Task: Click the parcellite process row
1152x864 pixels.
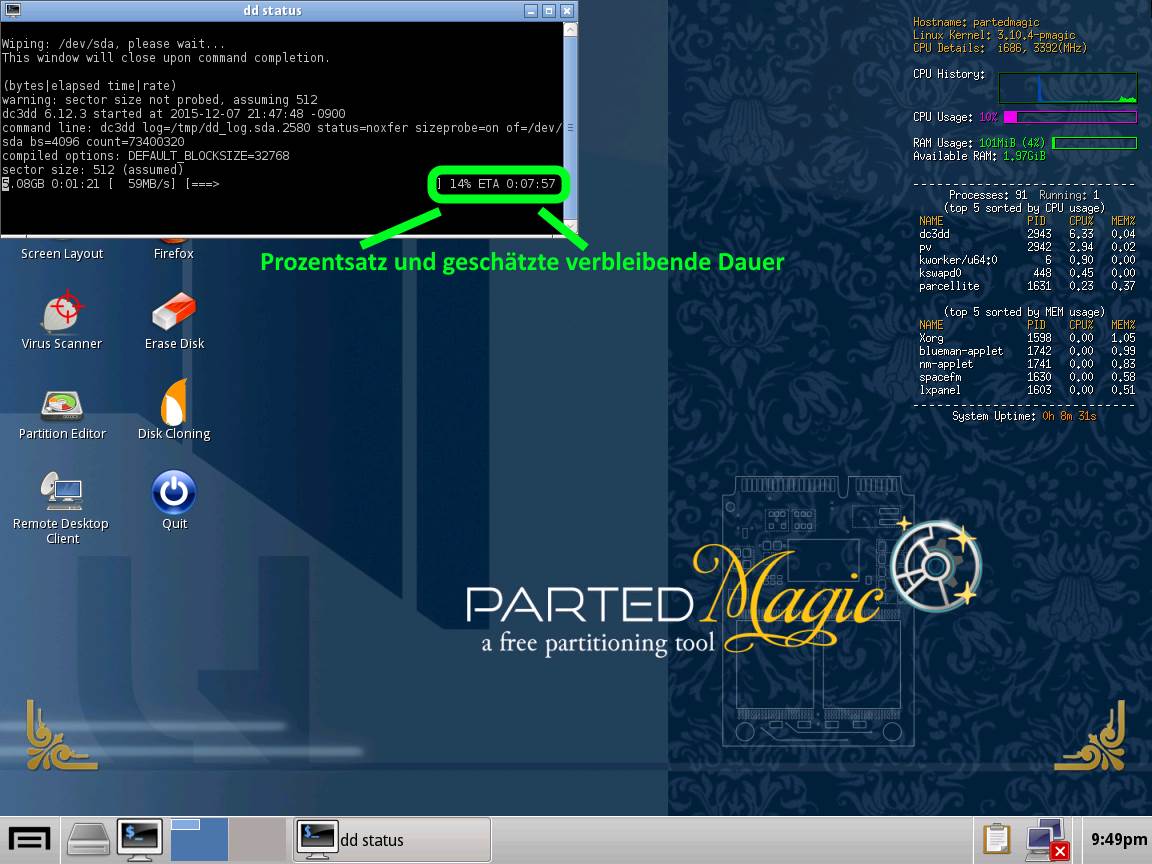Action: tap(1026, 286)
